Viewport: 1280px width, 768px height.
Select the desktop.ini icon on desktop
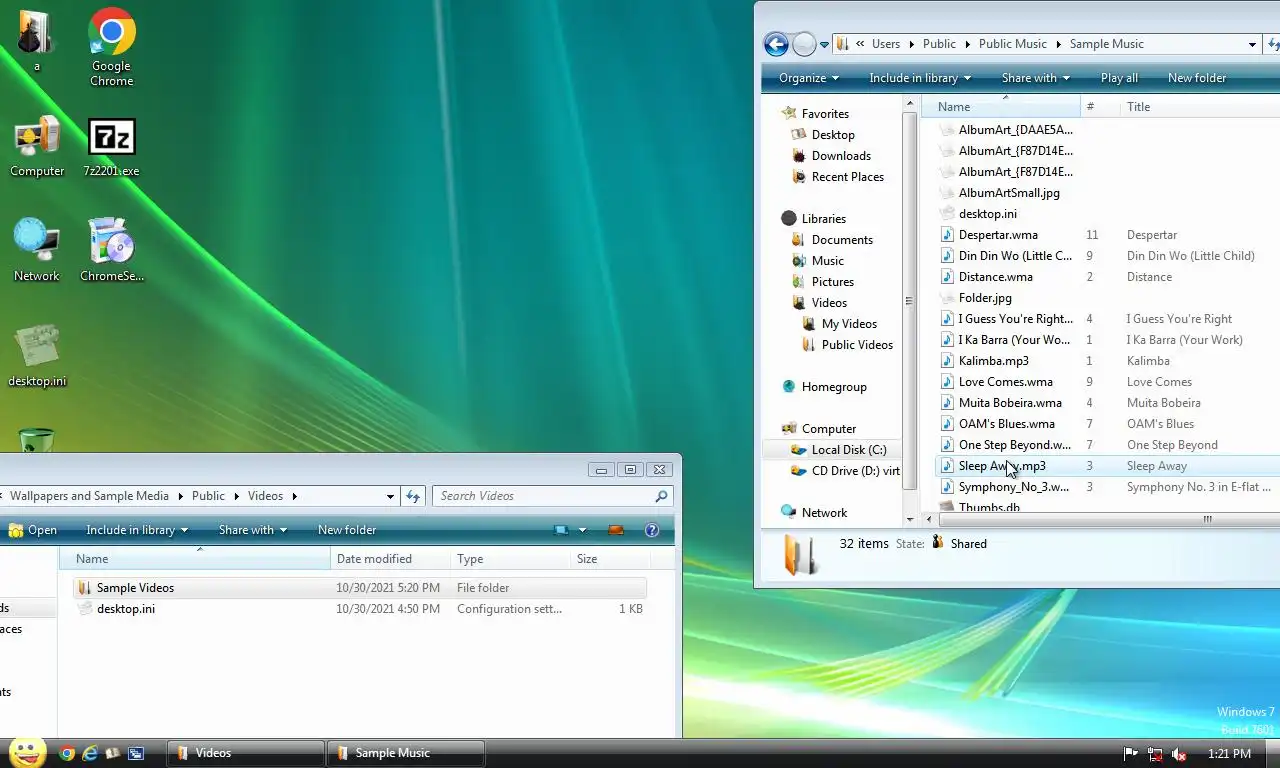pos(37,355)
